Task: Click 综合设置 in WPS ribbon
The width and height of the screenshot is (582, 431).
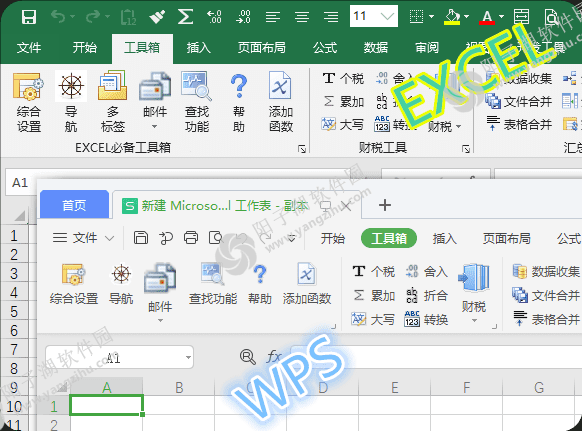Action: pyautogui.click(x=74, y=284)
